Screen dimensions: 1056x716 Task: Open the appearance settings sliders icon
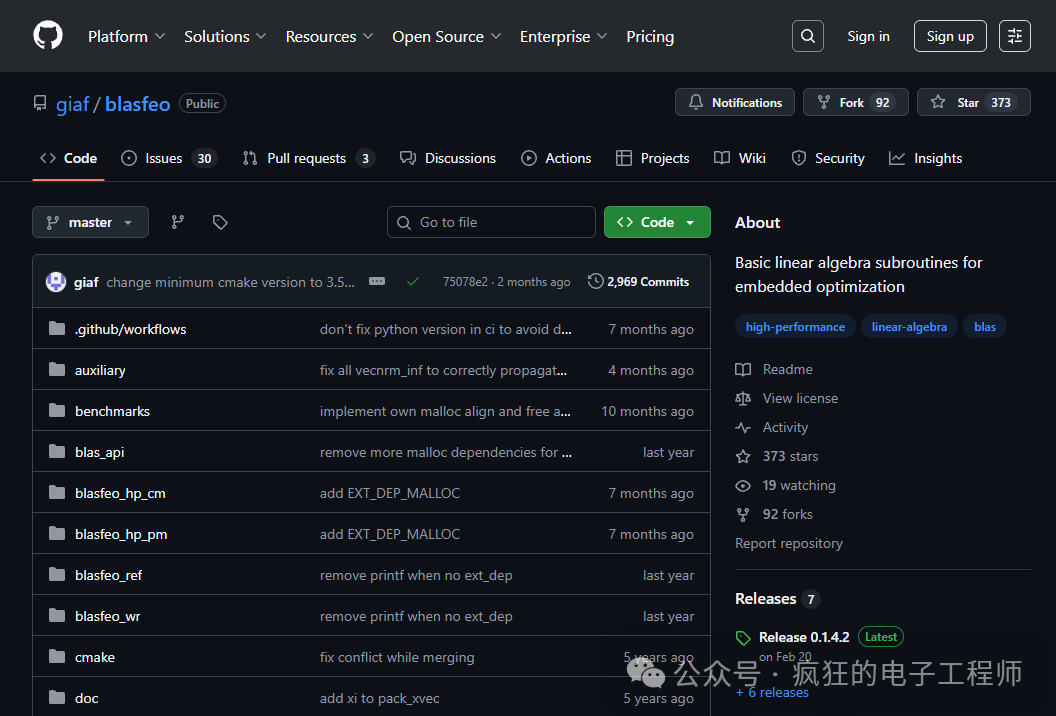(x=1015, y=36)
